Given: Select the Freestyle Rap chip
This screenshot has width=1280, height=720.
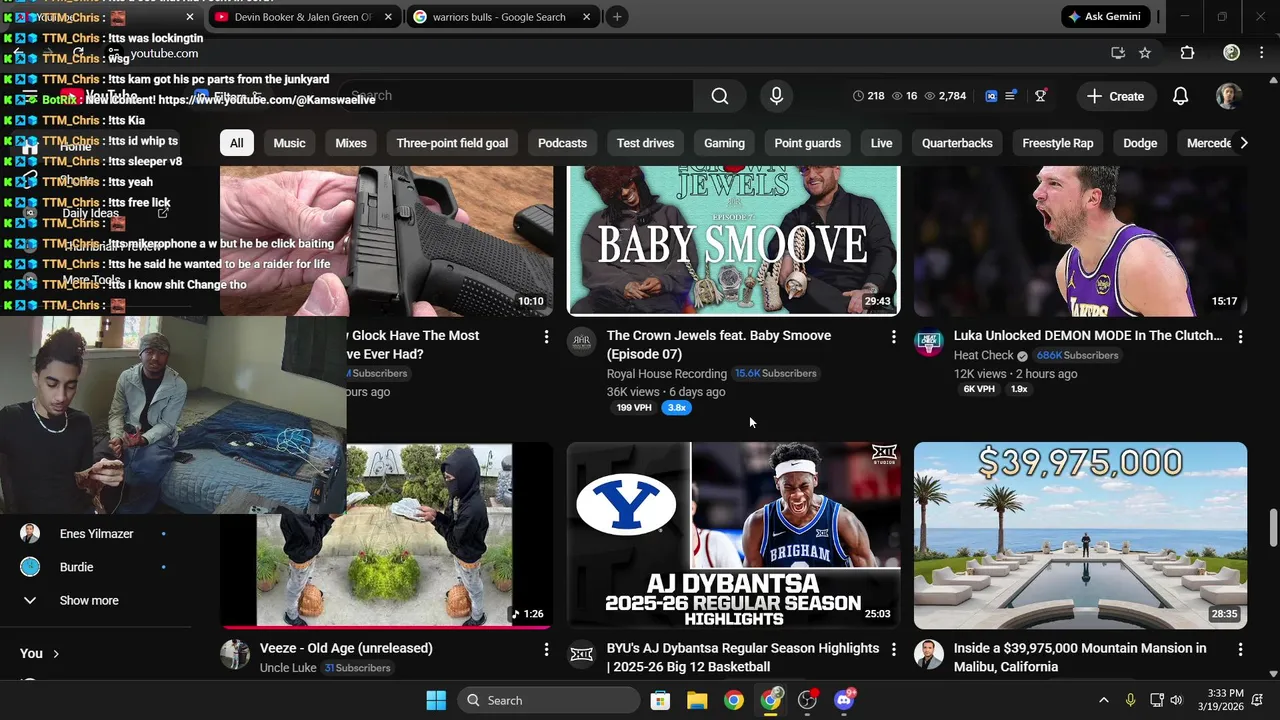Looking at the screenshot, I should click(x=1057, y=143).
